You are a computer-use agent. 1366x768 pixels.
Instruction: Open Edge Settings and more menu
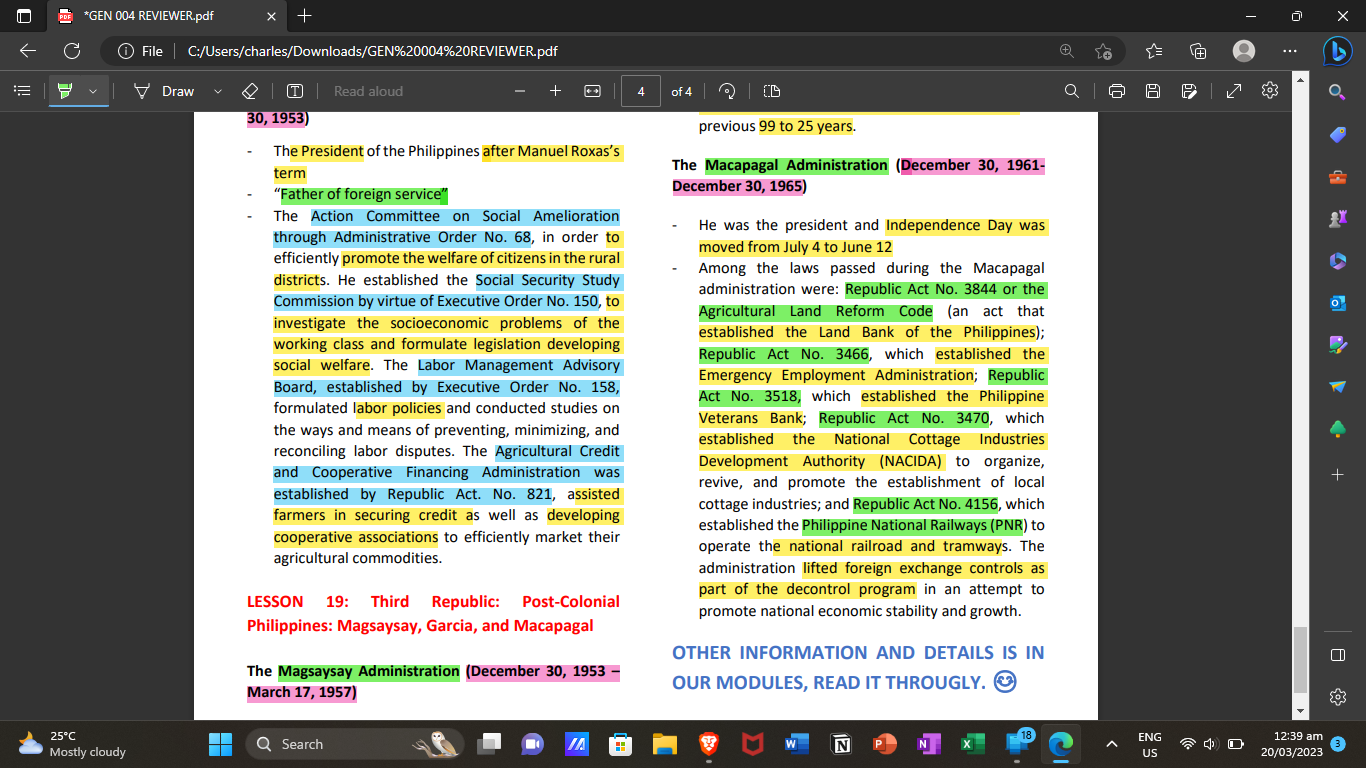tap(1290, 51)
